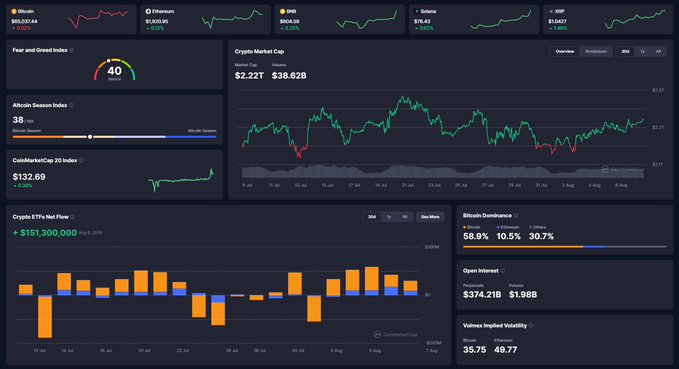Click the CoinMarketCap 20 Index title
This screenshot has width=679, height=369.
click(45, 160)
